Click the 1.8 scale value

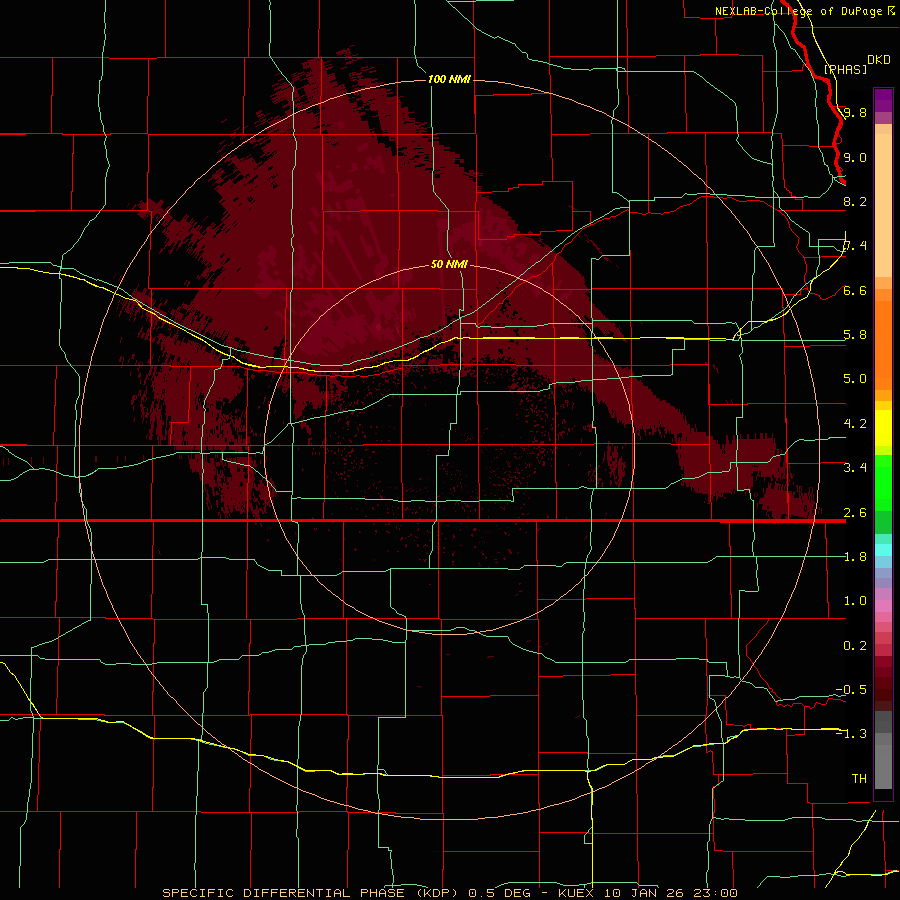(x=855, y=557)
